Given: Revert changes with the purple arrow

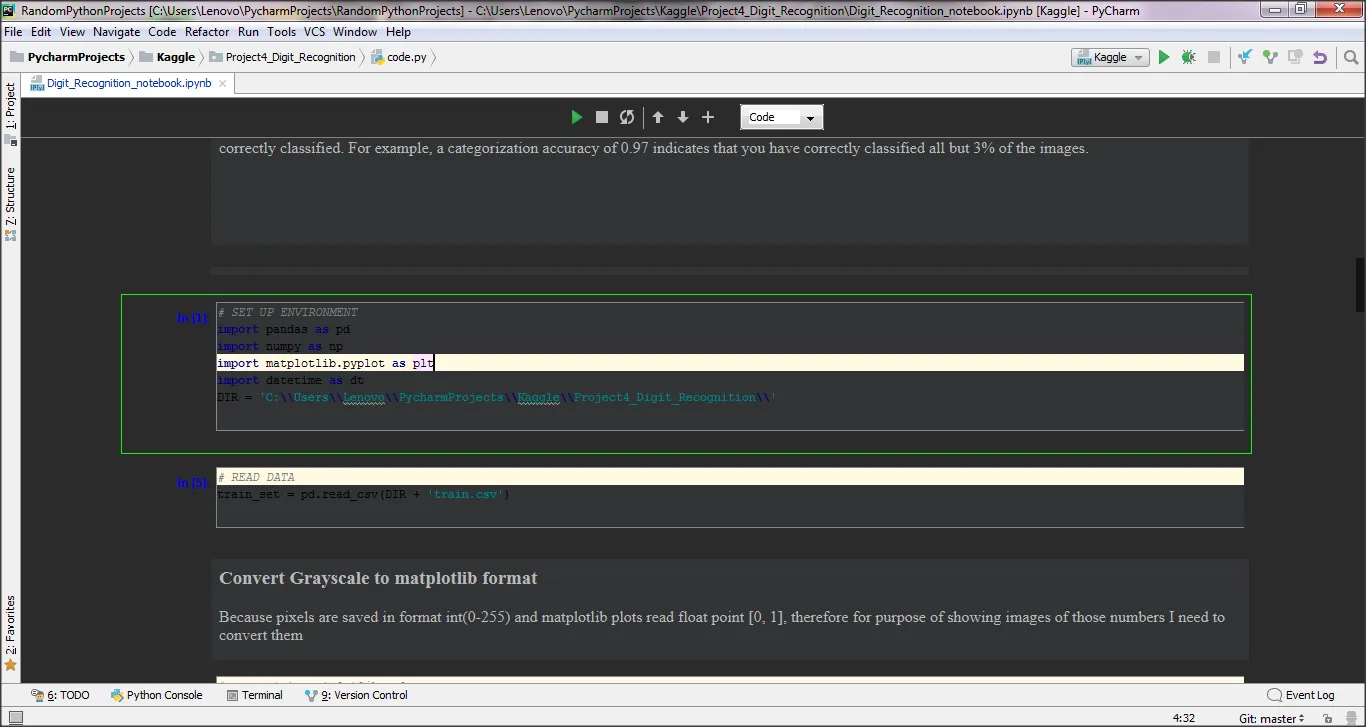Looking at the screenshot, I should tap(1320, 57).
